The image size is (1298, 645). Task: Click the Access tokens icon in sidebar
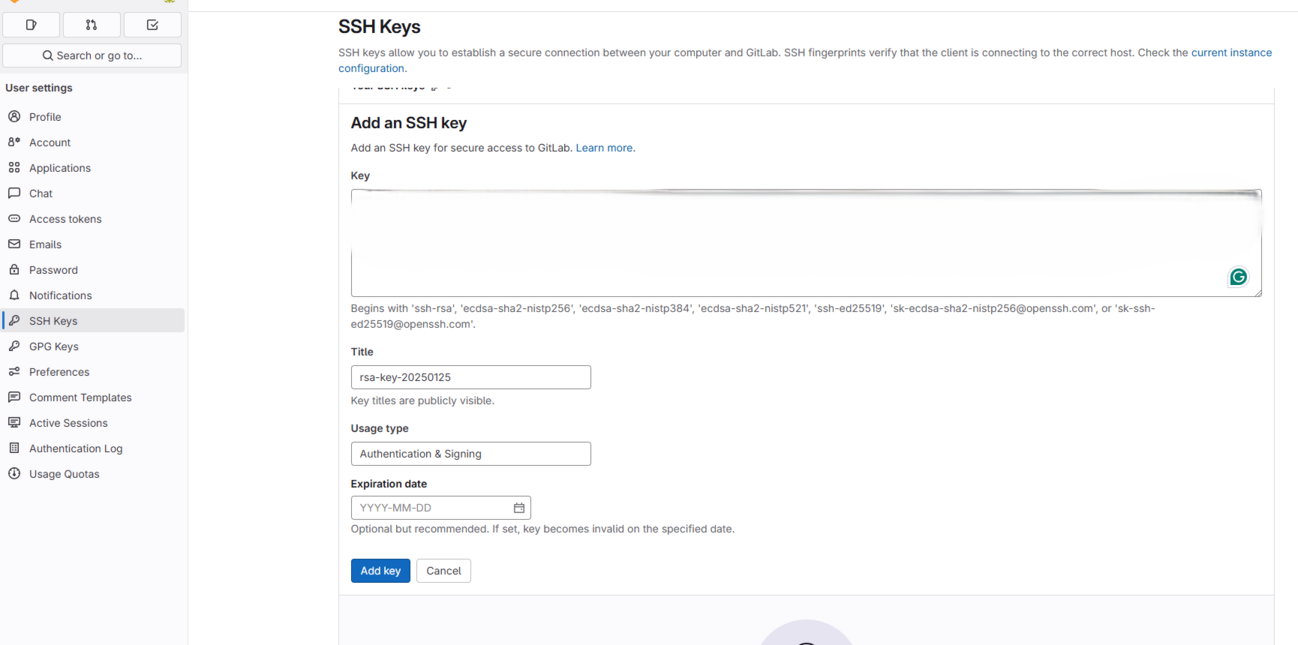point(14,219)
